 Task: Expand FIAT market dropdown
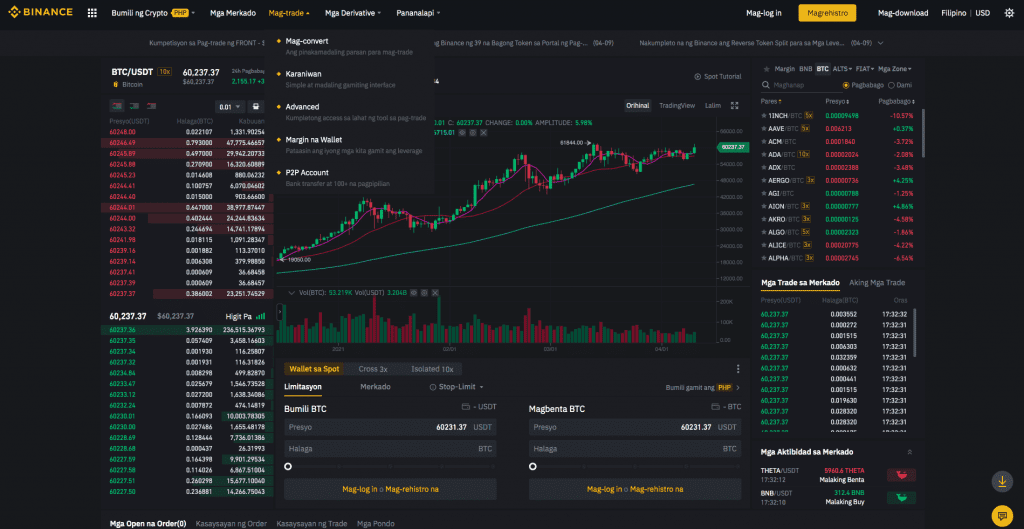point(865,69)
